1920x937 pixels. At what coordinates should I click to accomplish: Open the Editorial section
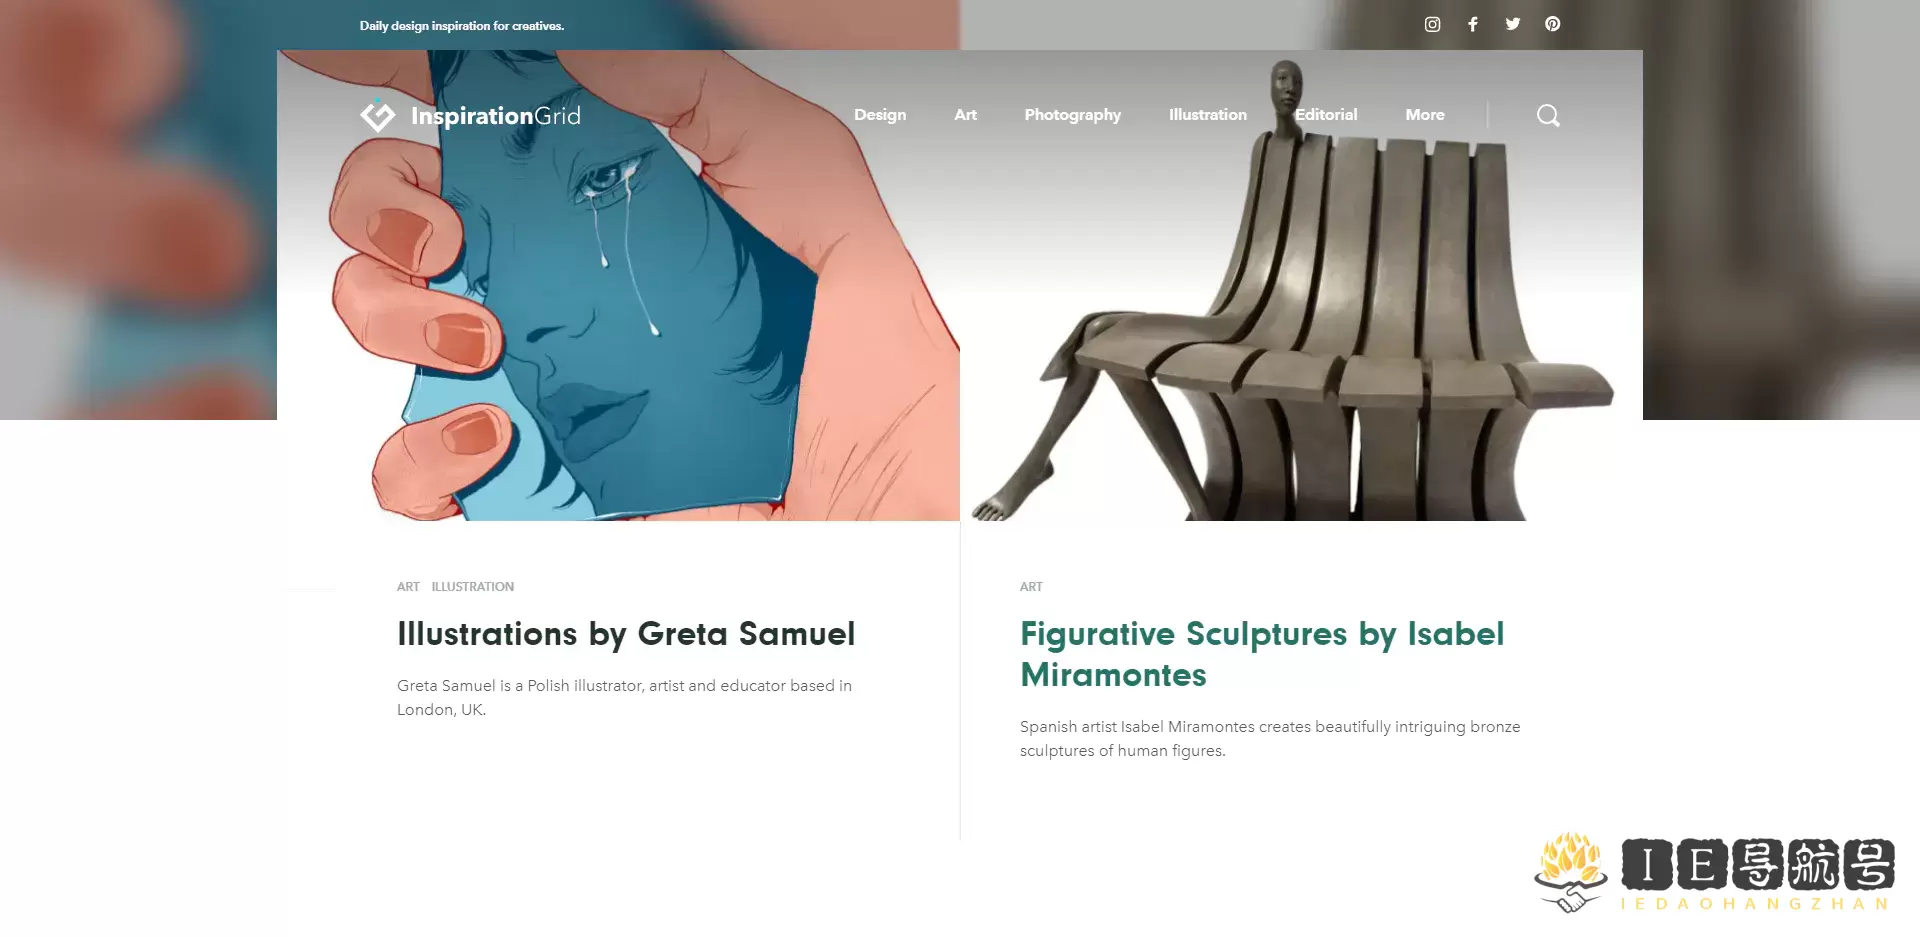click(1326, 115)
